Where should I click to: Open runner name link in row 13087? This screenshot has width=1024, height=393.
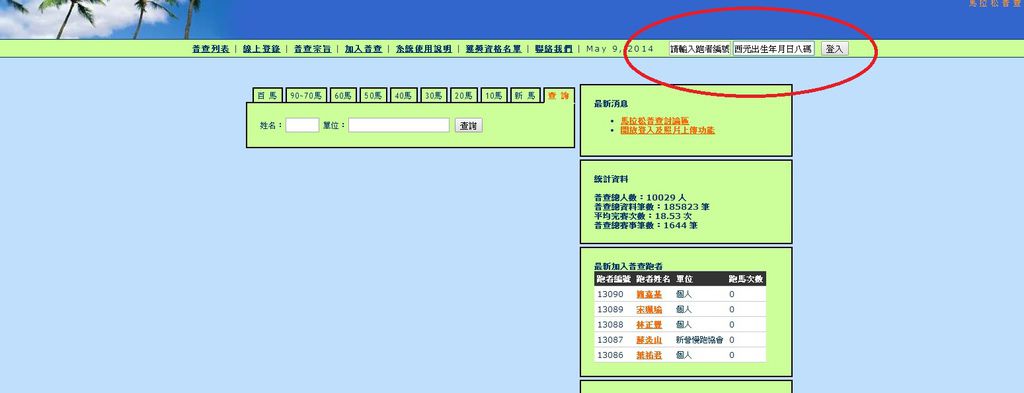(x=649, y=340)
